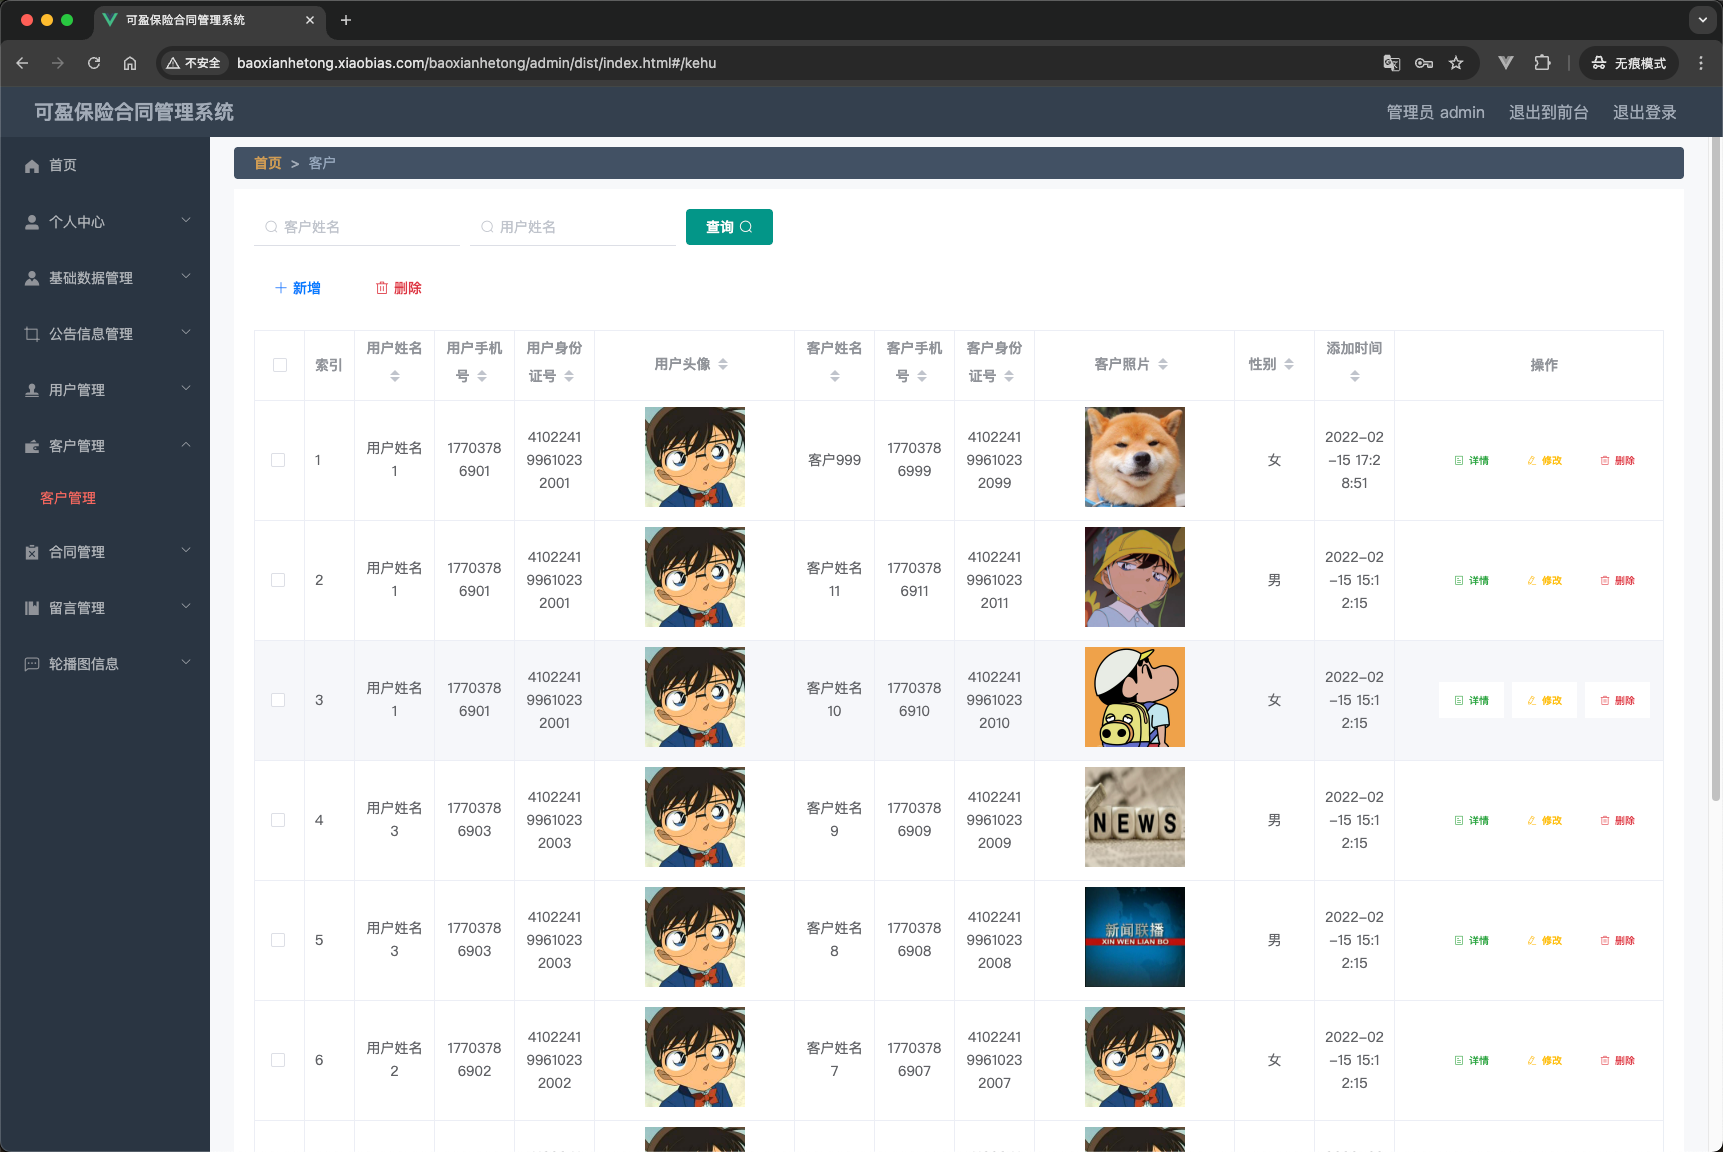The image size is (1723, 1152).
Task: Click the 留言管理 sidebar icon
Action: 32,608
